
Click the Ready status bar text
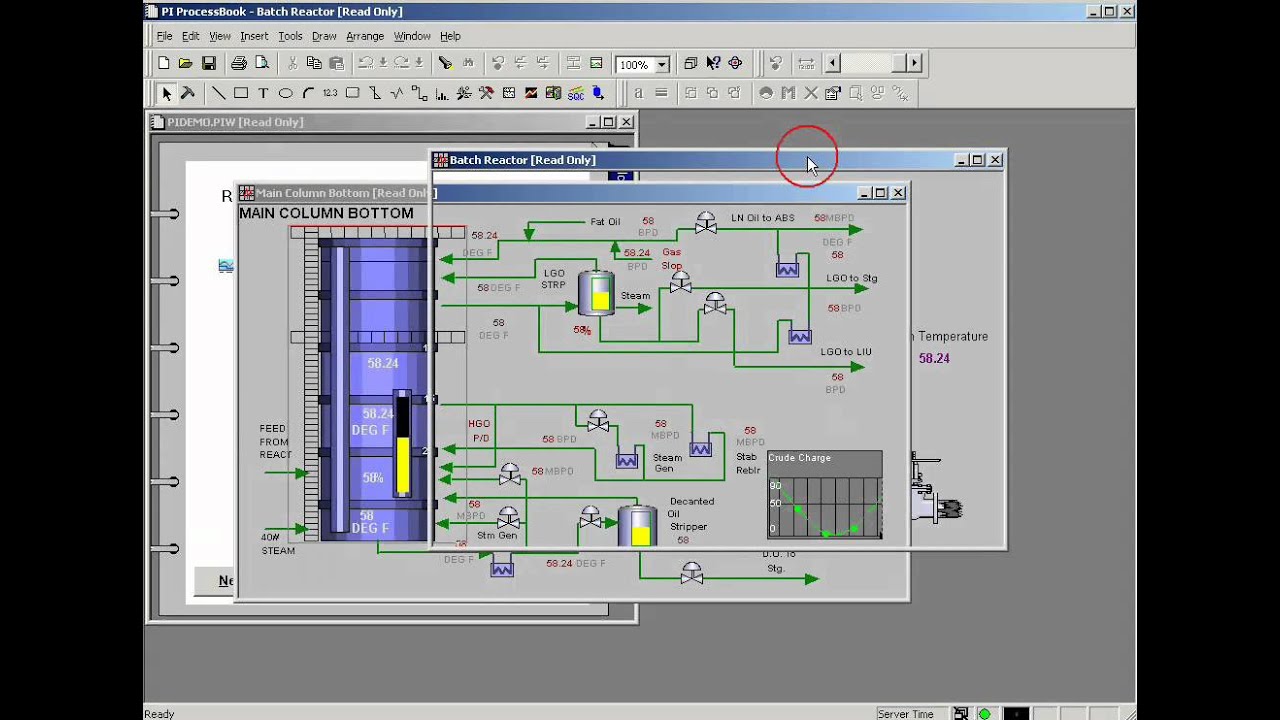159,714
